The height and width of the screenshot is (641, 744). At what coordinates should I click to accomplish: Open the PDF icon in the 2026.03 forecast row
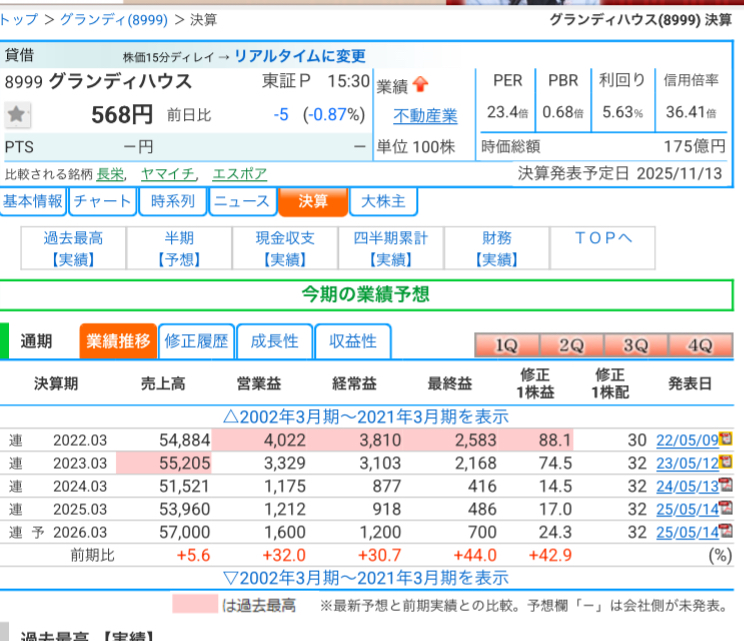click(726, 532)
